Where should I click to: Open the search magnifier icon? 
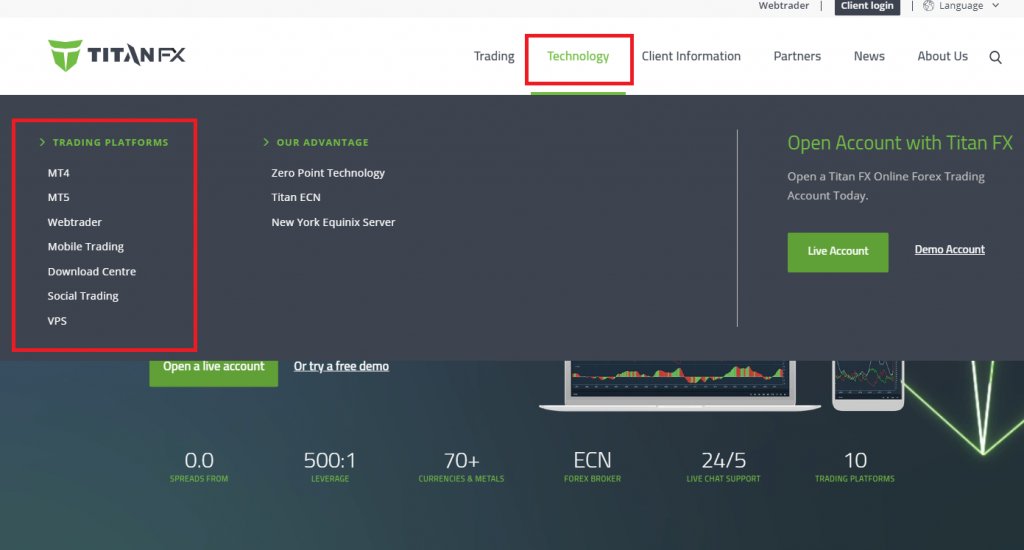click(x=995, y=57)
